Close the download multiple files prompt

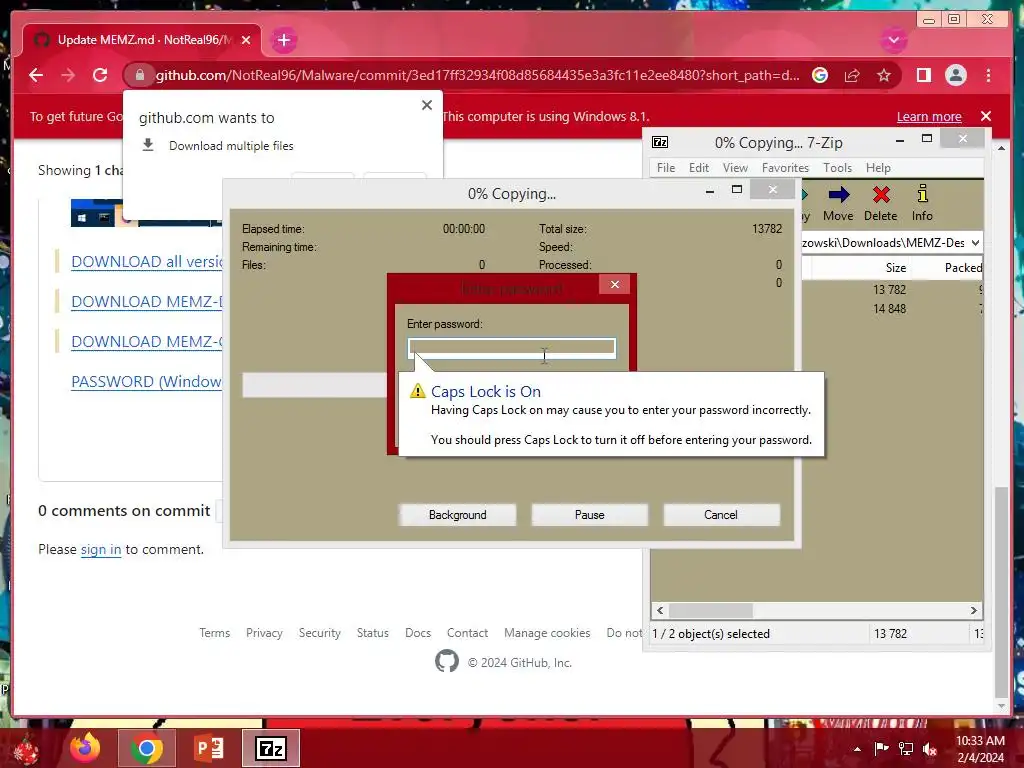(426, 104)
